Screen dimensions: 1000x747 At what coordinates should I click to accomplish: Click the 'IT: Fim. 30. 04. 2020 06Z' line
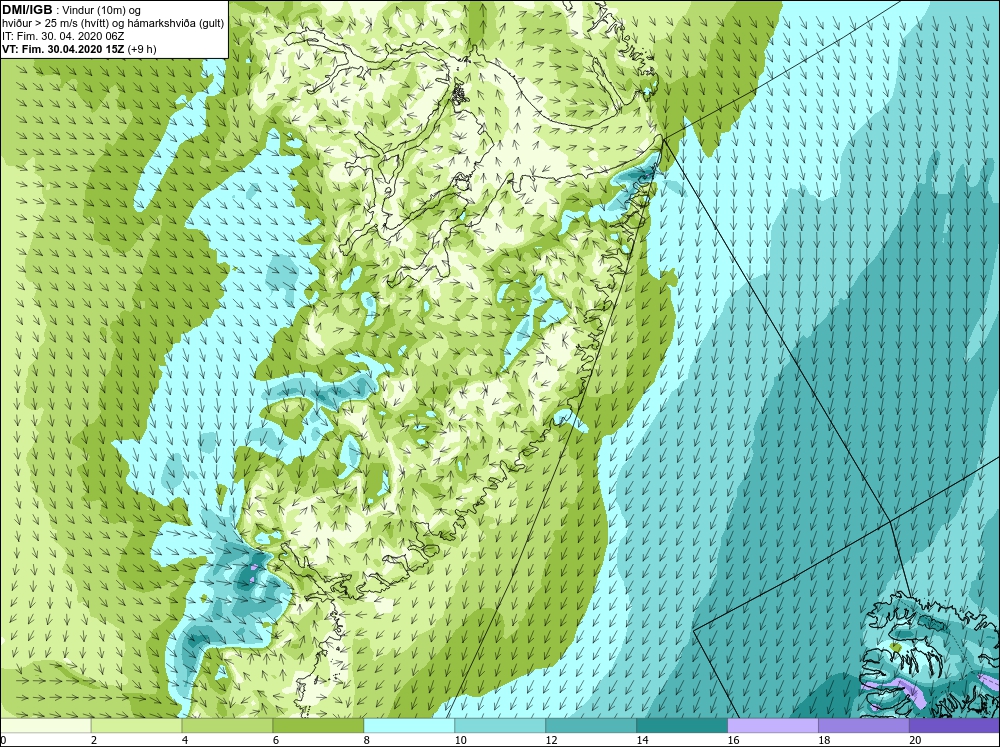click(x=63, y=36)
